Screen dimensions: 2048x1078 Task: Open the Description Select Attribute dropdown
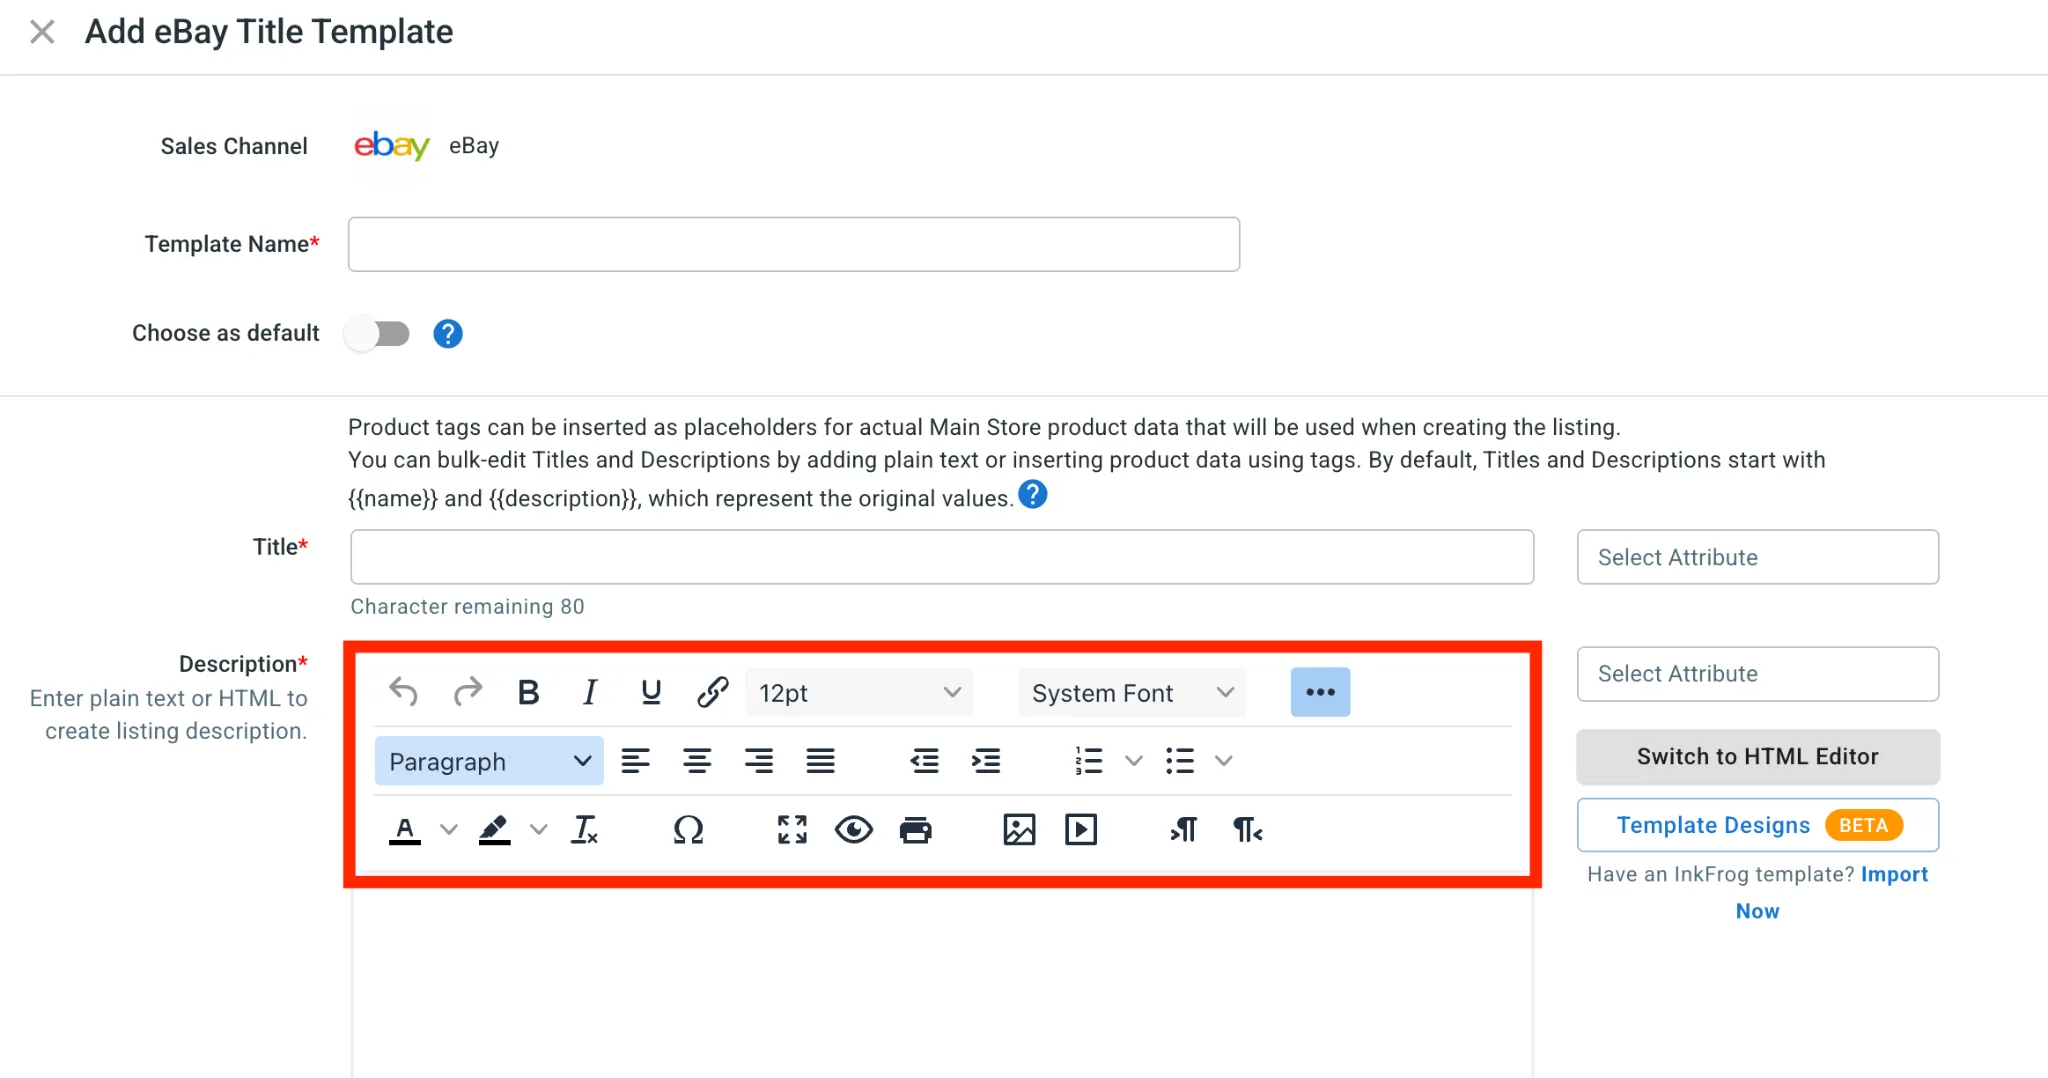point(1758,674)
